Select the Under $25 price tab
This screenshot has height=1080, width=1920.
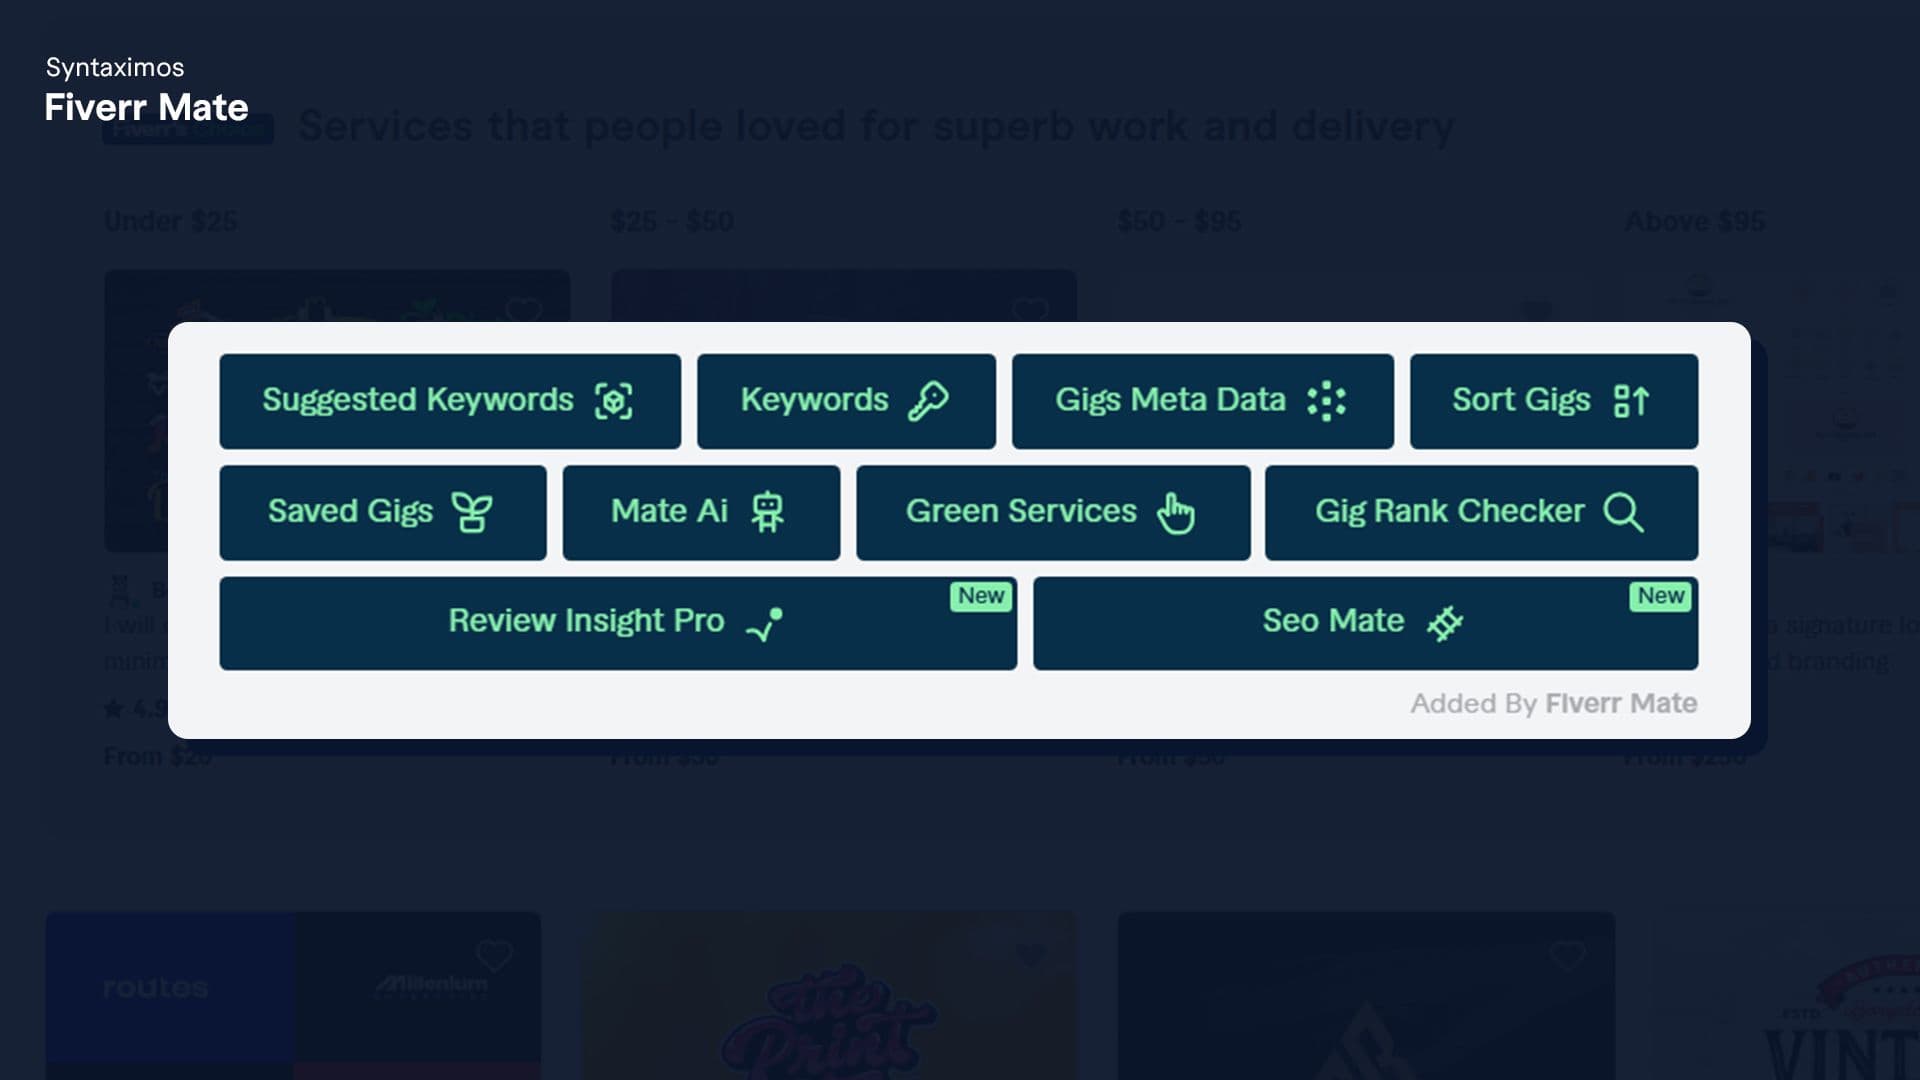coord(171,221)
